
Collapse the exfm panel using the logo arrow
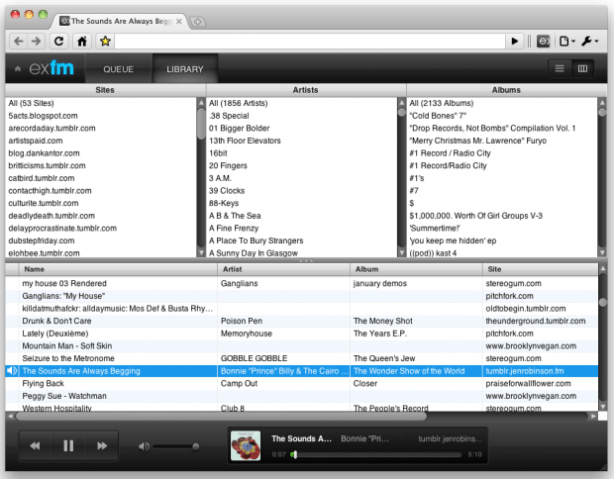tap(17, 69)
